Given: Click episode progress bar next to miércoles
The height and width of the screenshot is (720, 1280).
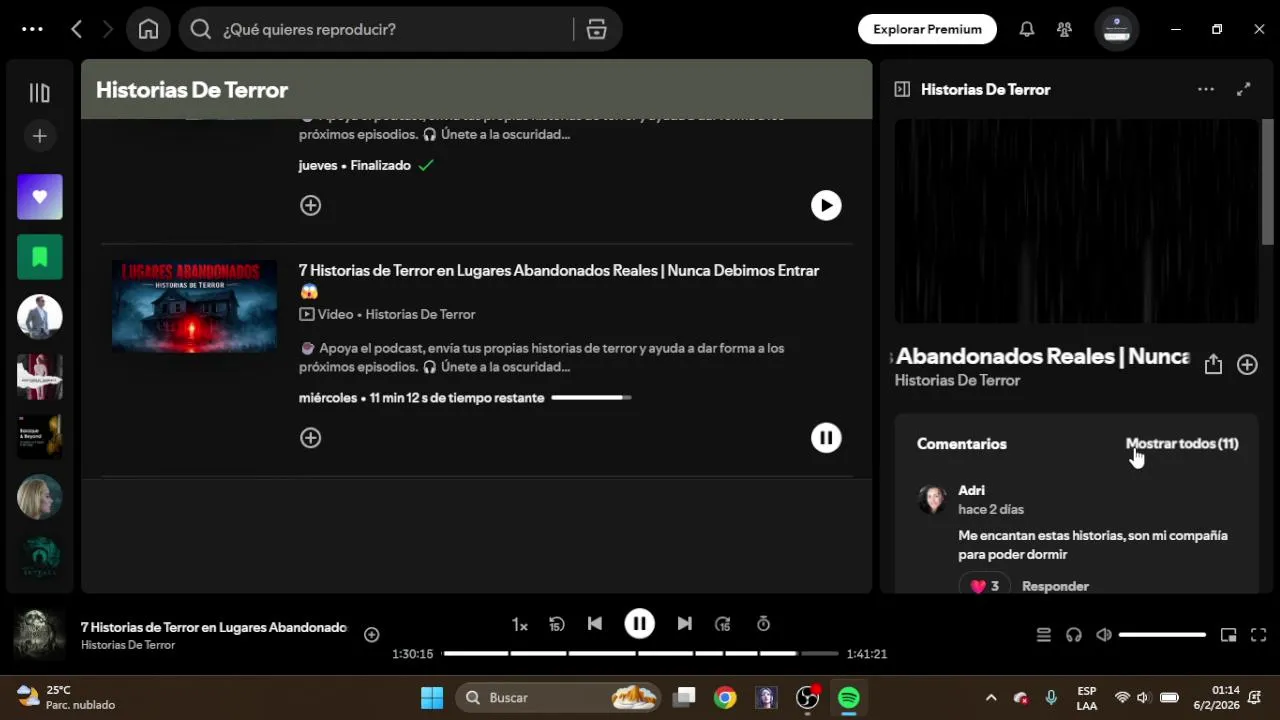Looking at the screenshot, I should pyautogui.click(x=591, y=397).
